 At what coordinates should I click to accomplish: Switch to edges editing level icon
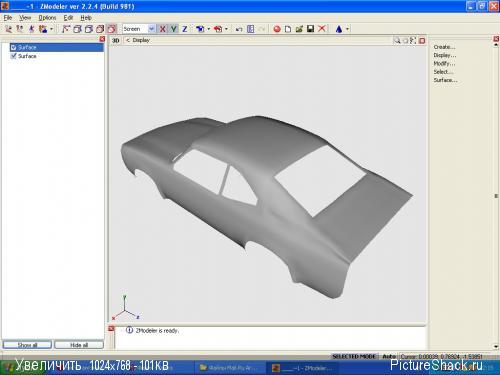(x=20, y=29)
